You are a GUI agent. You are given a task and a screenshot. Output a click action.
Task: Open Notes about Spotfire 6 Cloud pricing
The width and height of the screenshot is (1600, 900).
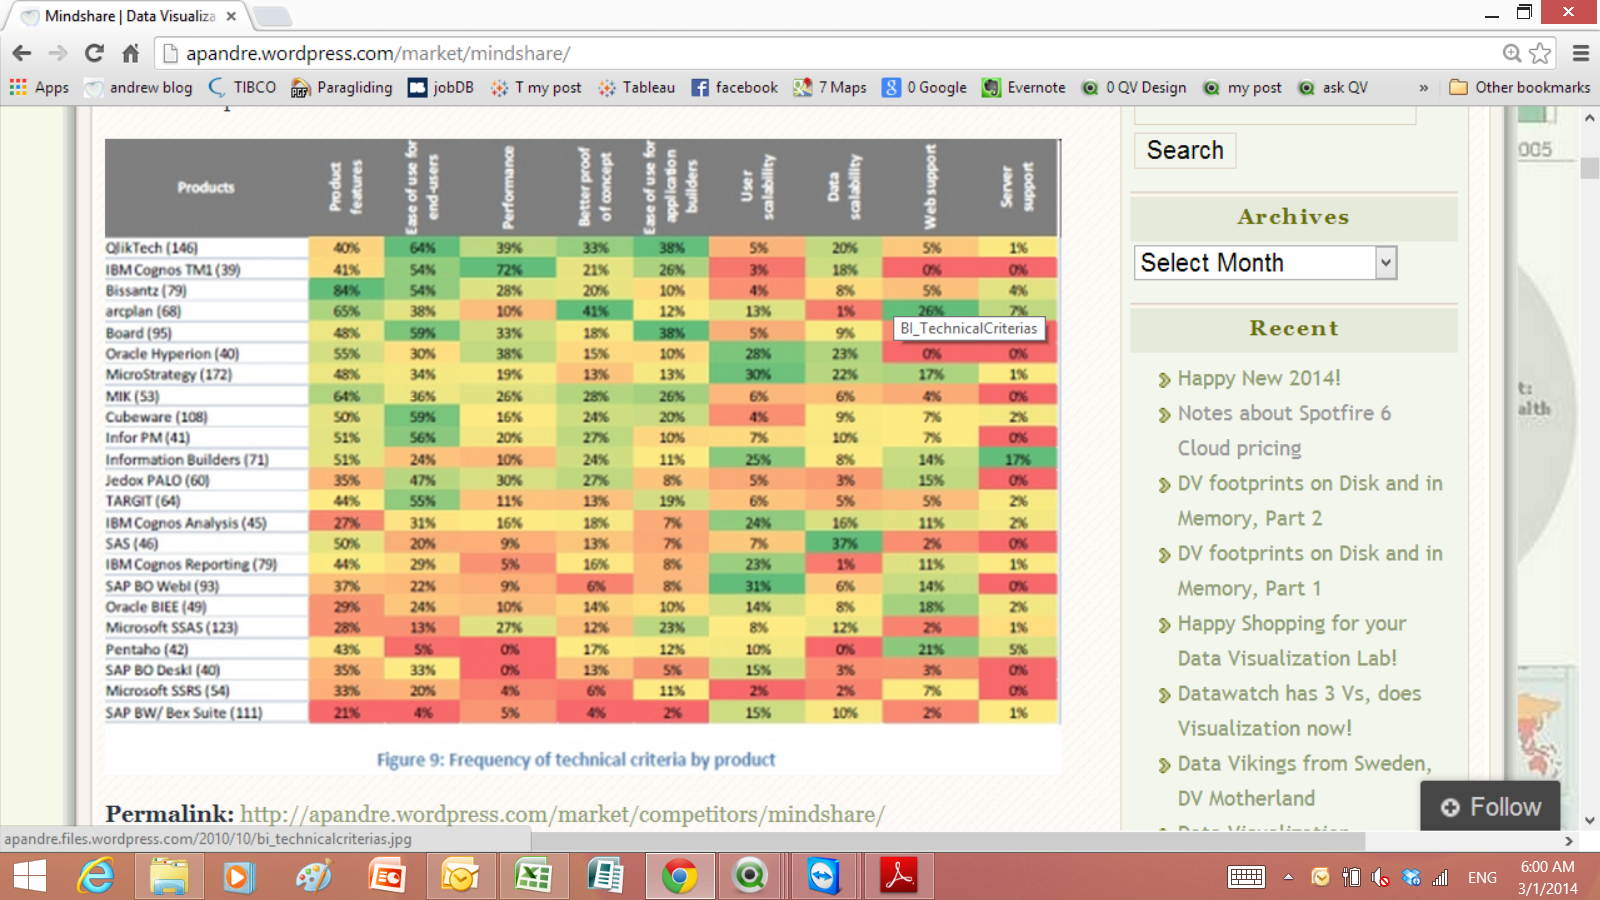(1284, 430)
